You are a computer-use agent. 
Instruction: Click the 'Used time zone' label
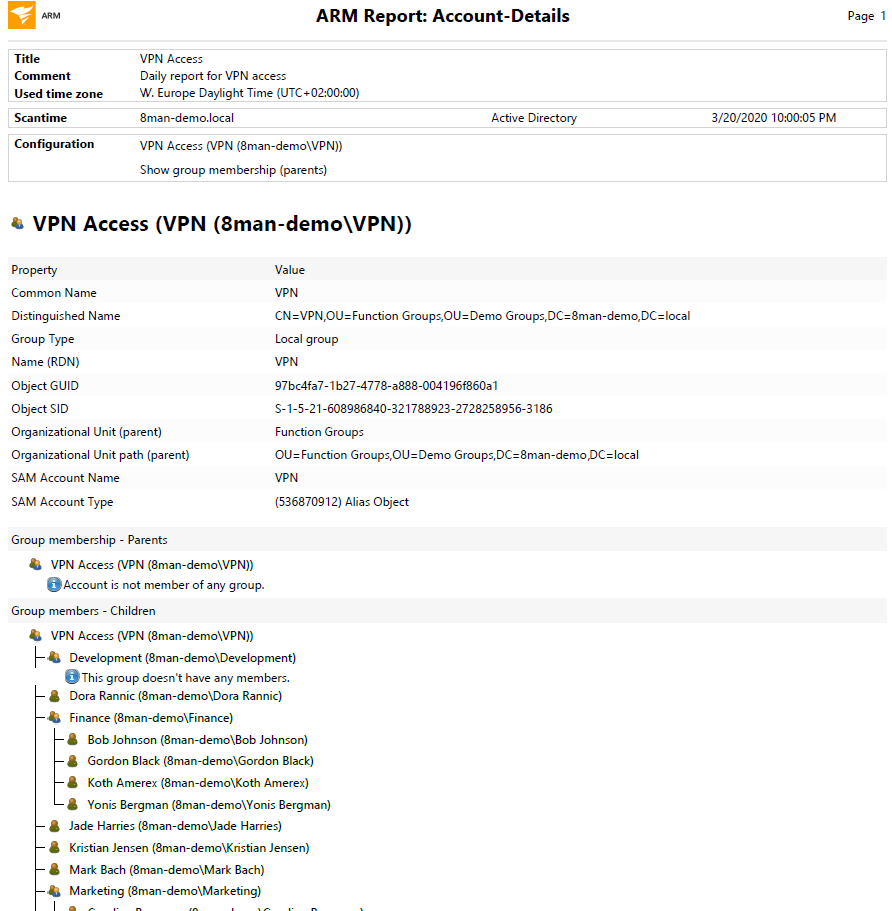click(x=59, y=94)
